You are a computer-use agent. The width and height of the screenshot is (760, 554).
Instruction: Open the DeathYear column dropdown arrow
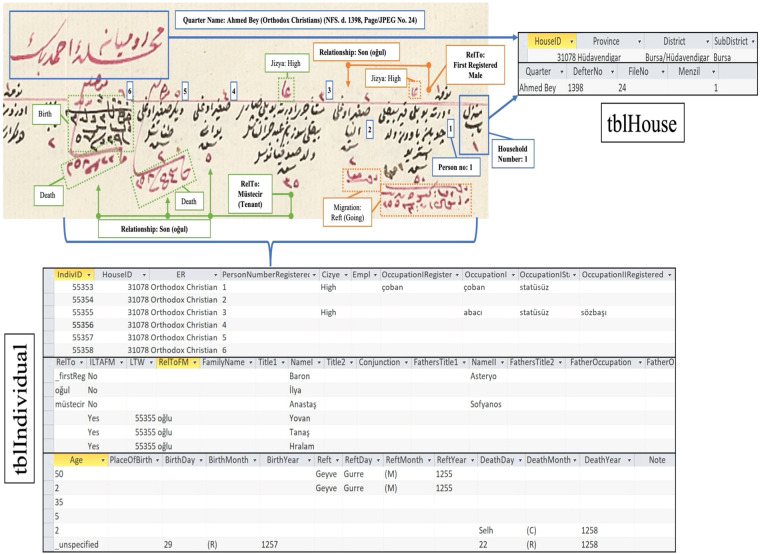[x=629, y=460]
